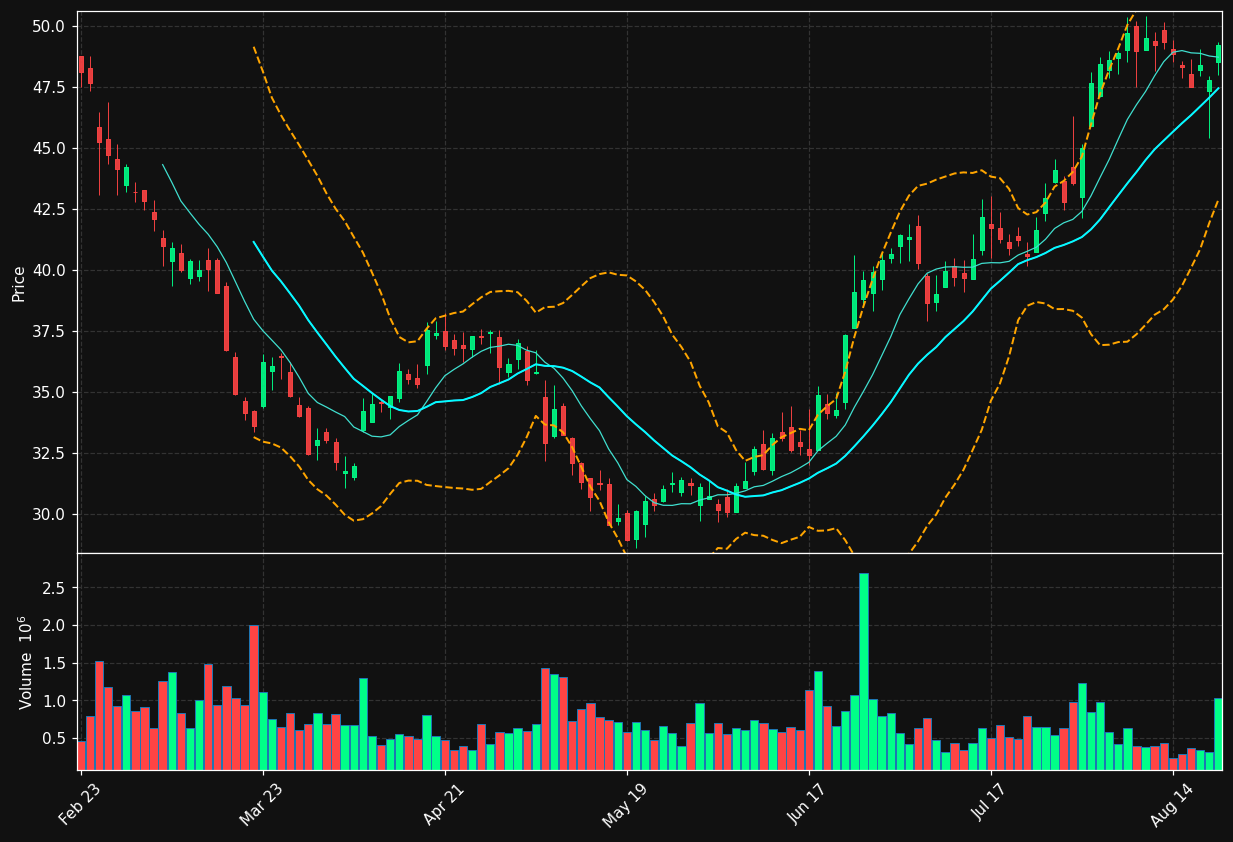Click the Aug 14 date label

point(1170,805)
